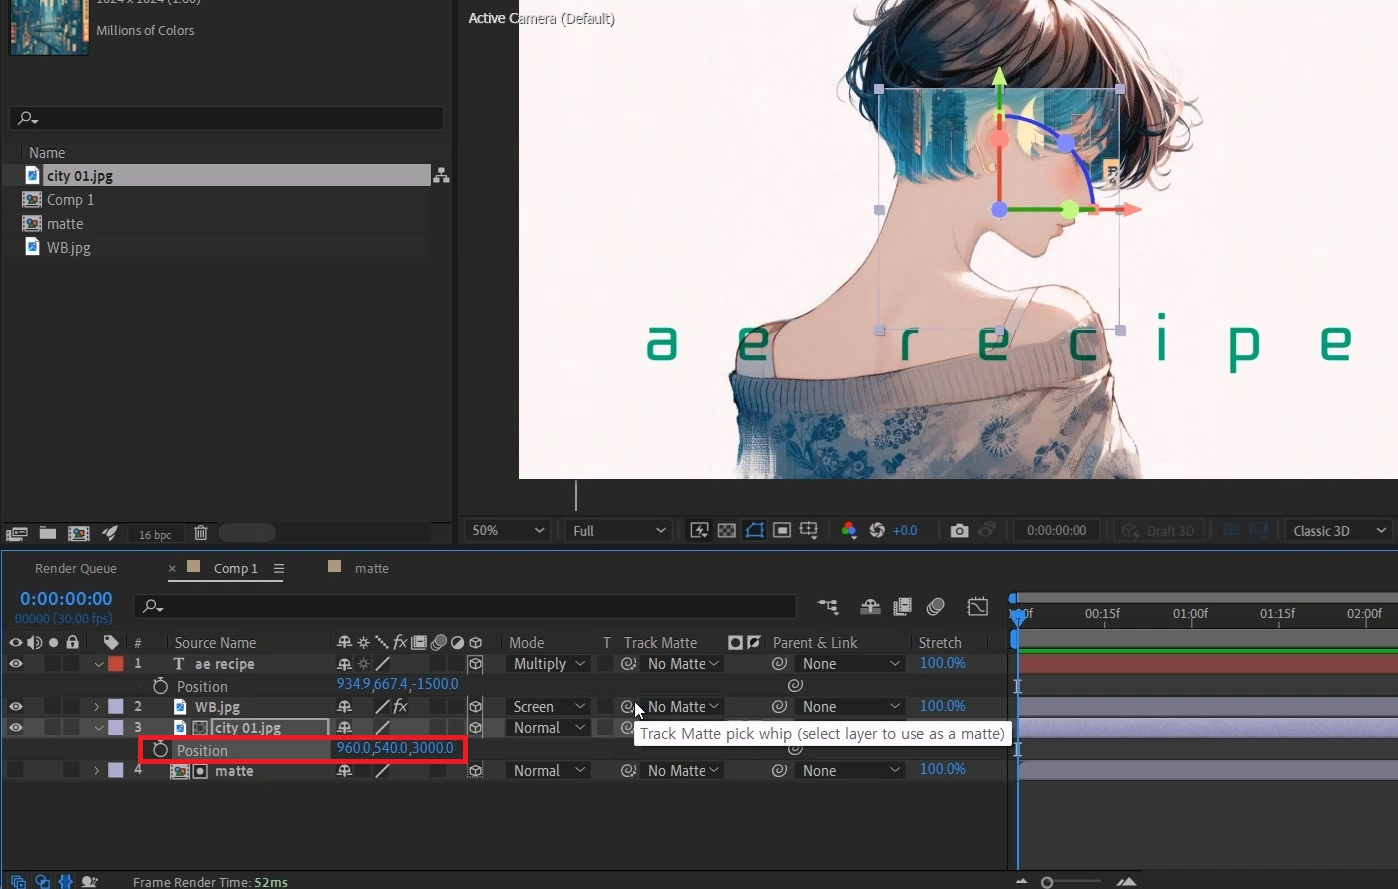
Task: Delete selected project item with trash icon
Action: [201, 534]
